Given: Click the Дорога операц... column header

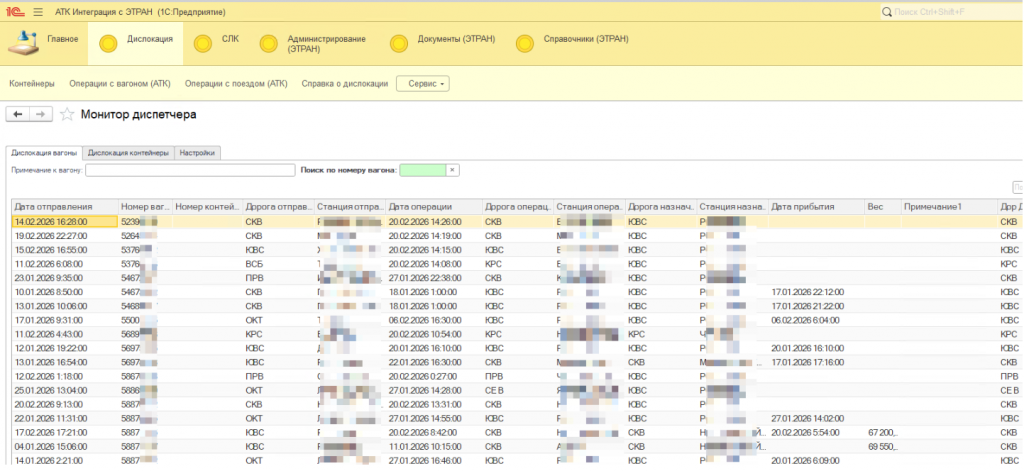Looking at the screenshot, I should tap(518, 206).
